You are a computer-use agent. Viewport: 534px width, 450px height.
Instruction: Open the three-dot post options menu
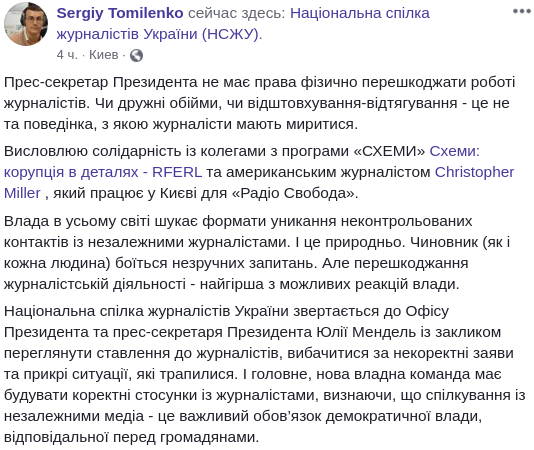(x=521, y=11)
